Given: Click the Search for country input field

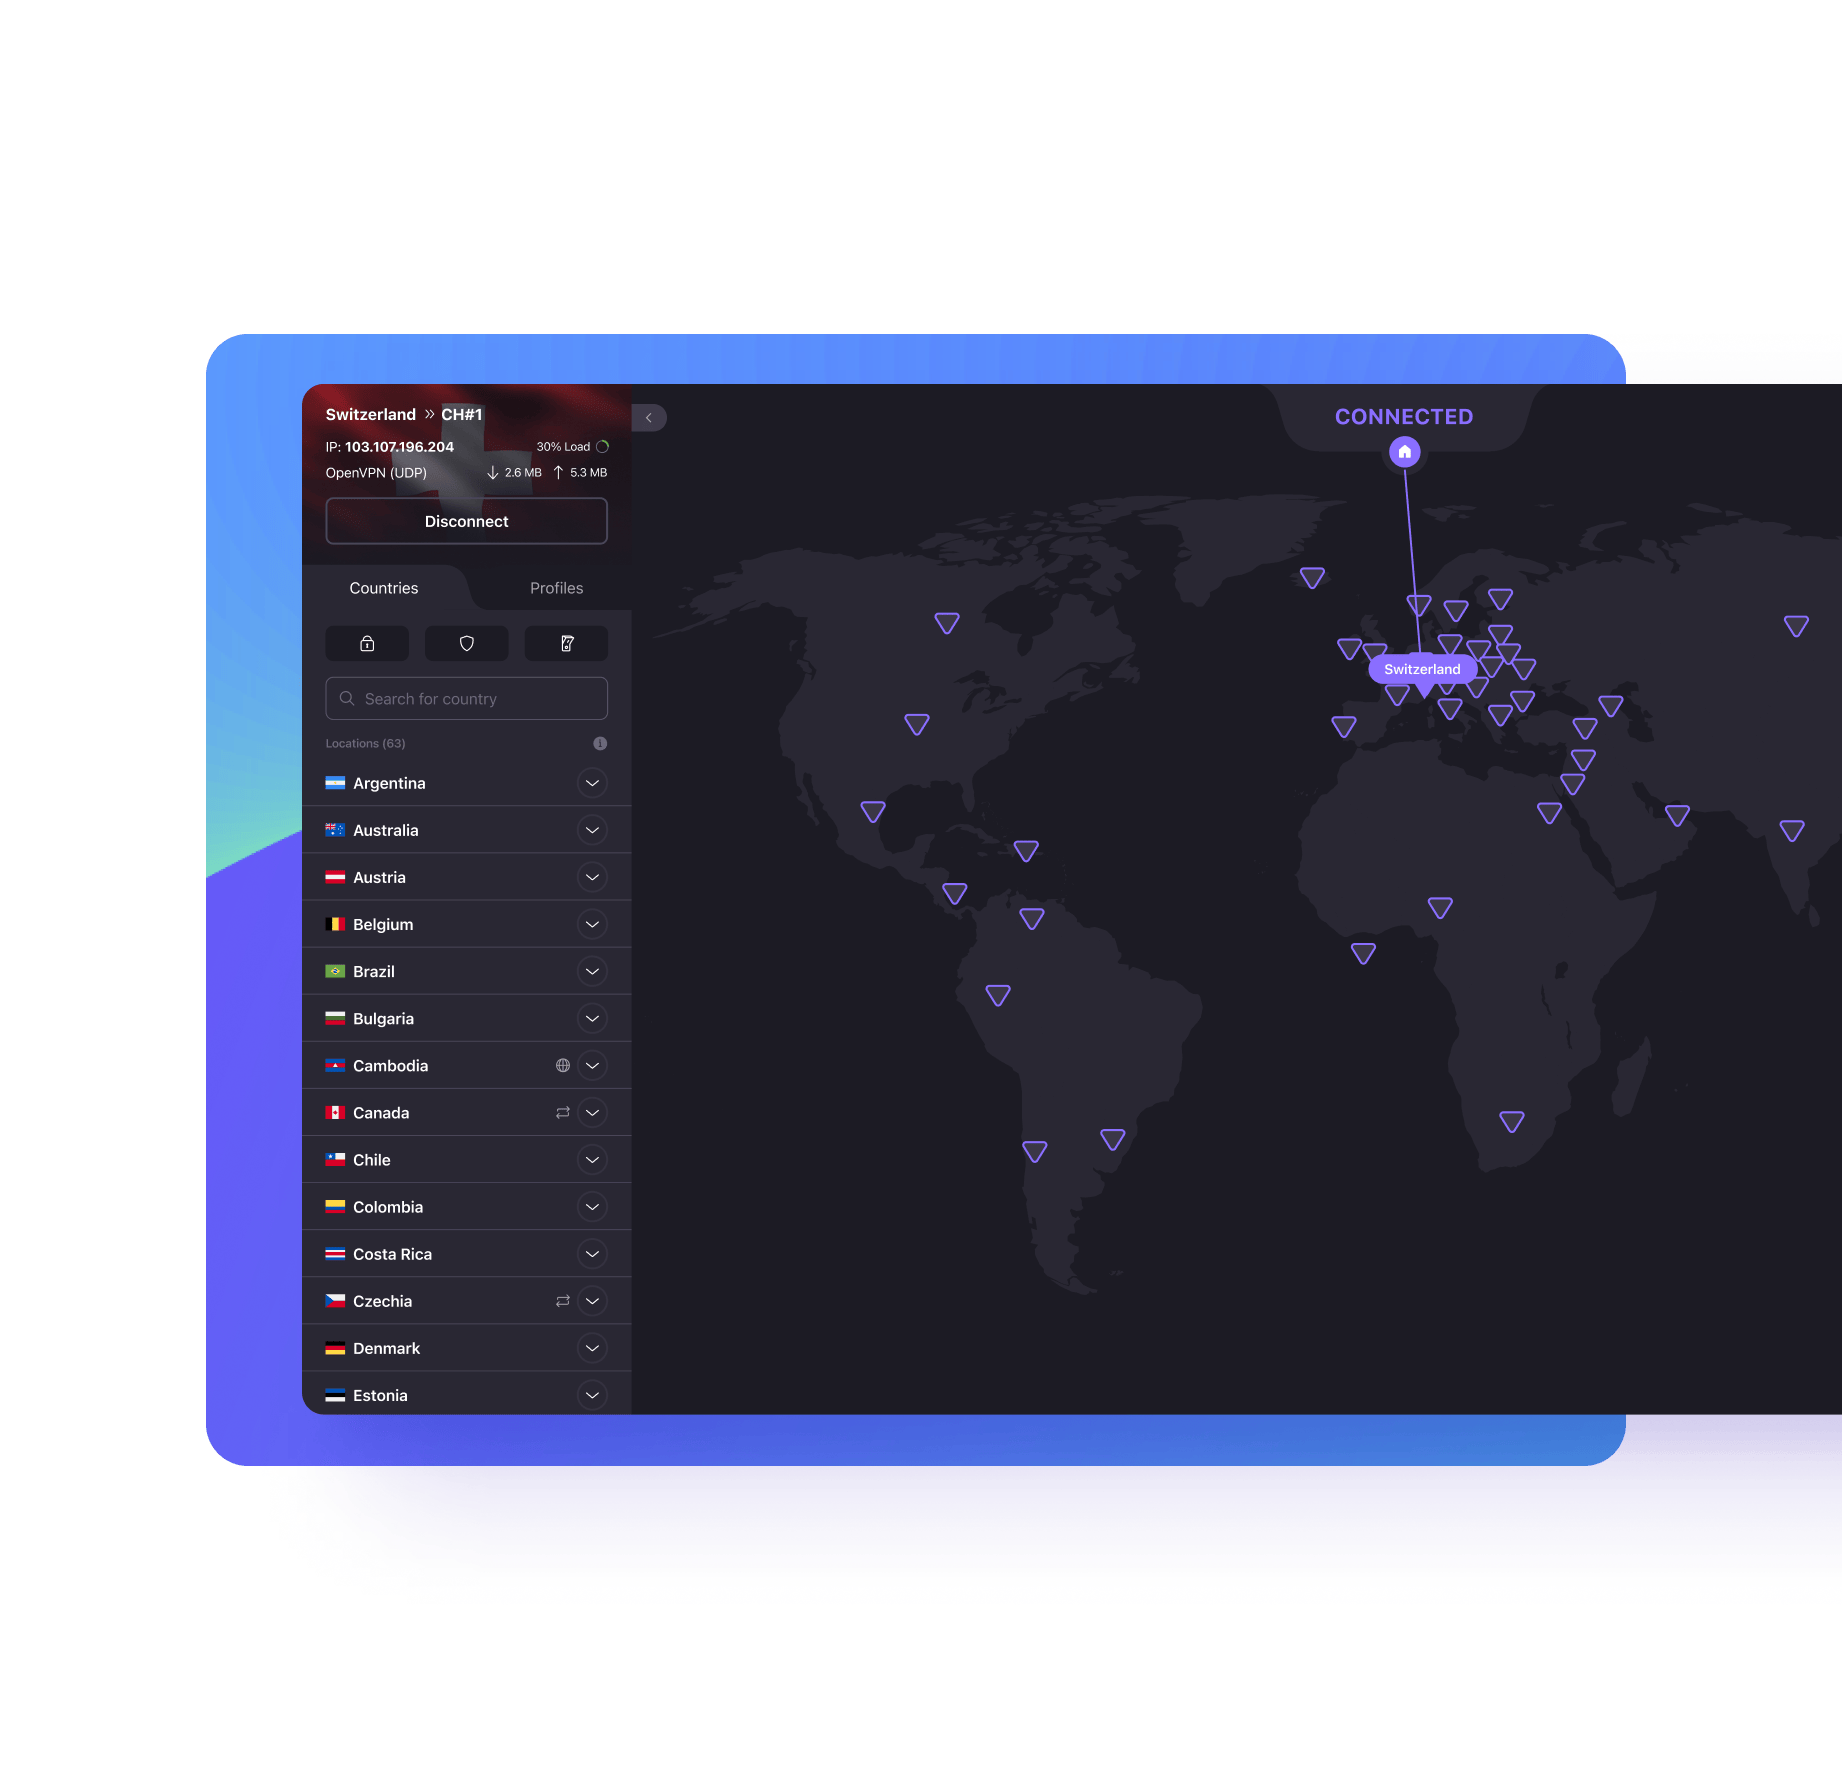Looking at the screenshot, I should (466, 698).
